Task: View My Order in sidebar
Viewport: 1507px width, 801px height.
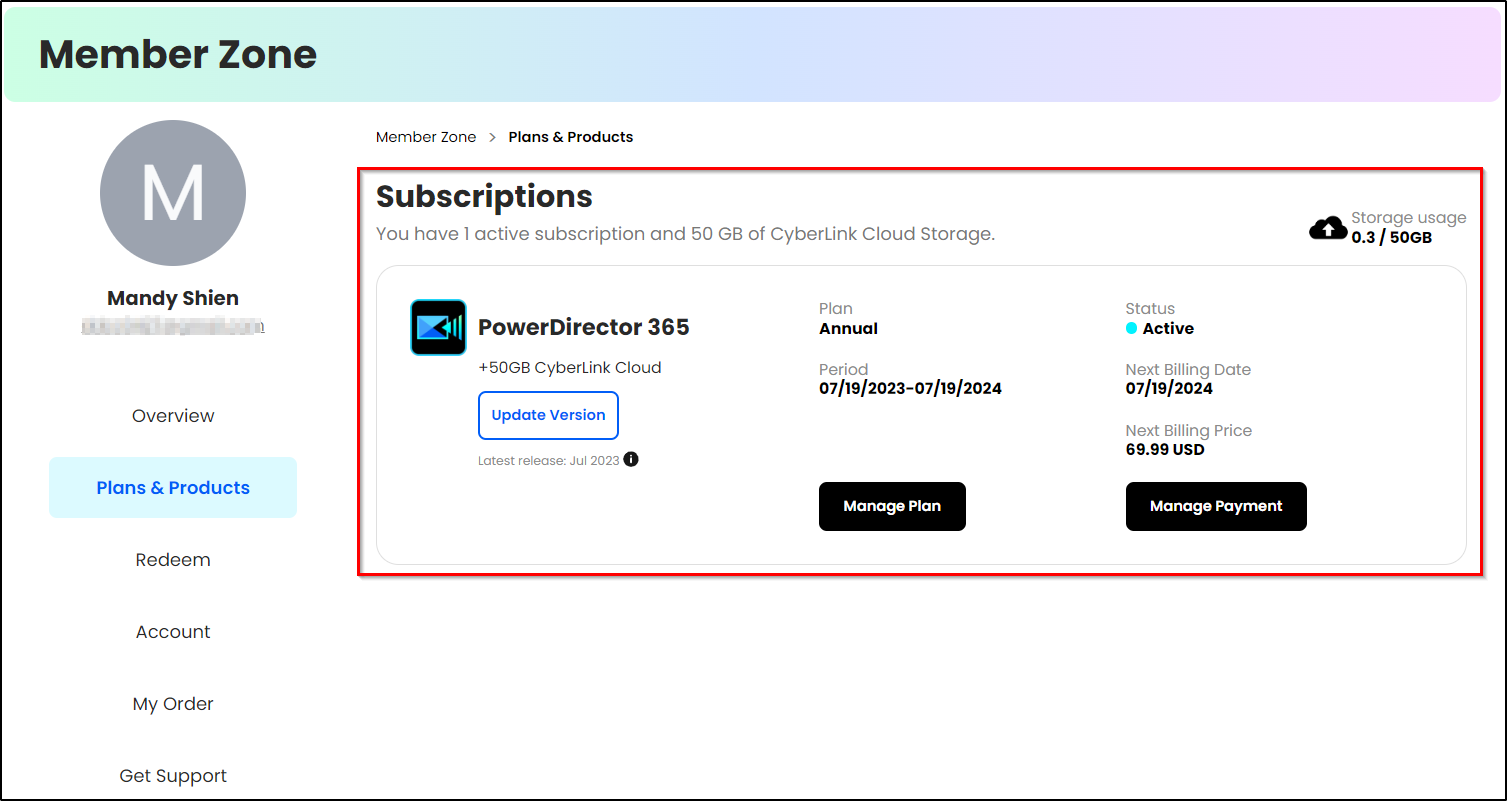Action: 173,704
